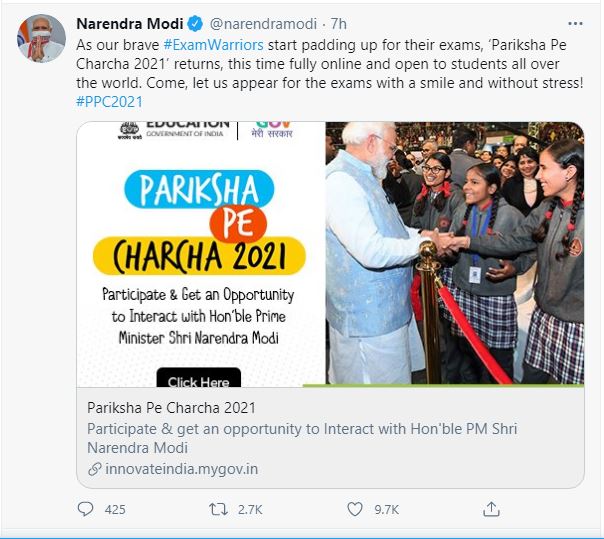Viewport: 604px width, 539px height.
Task: Like the tweet with heart icon
Action: click(x=355, y=509)
